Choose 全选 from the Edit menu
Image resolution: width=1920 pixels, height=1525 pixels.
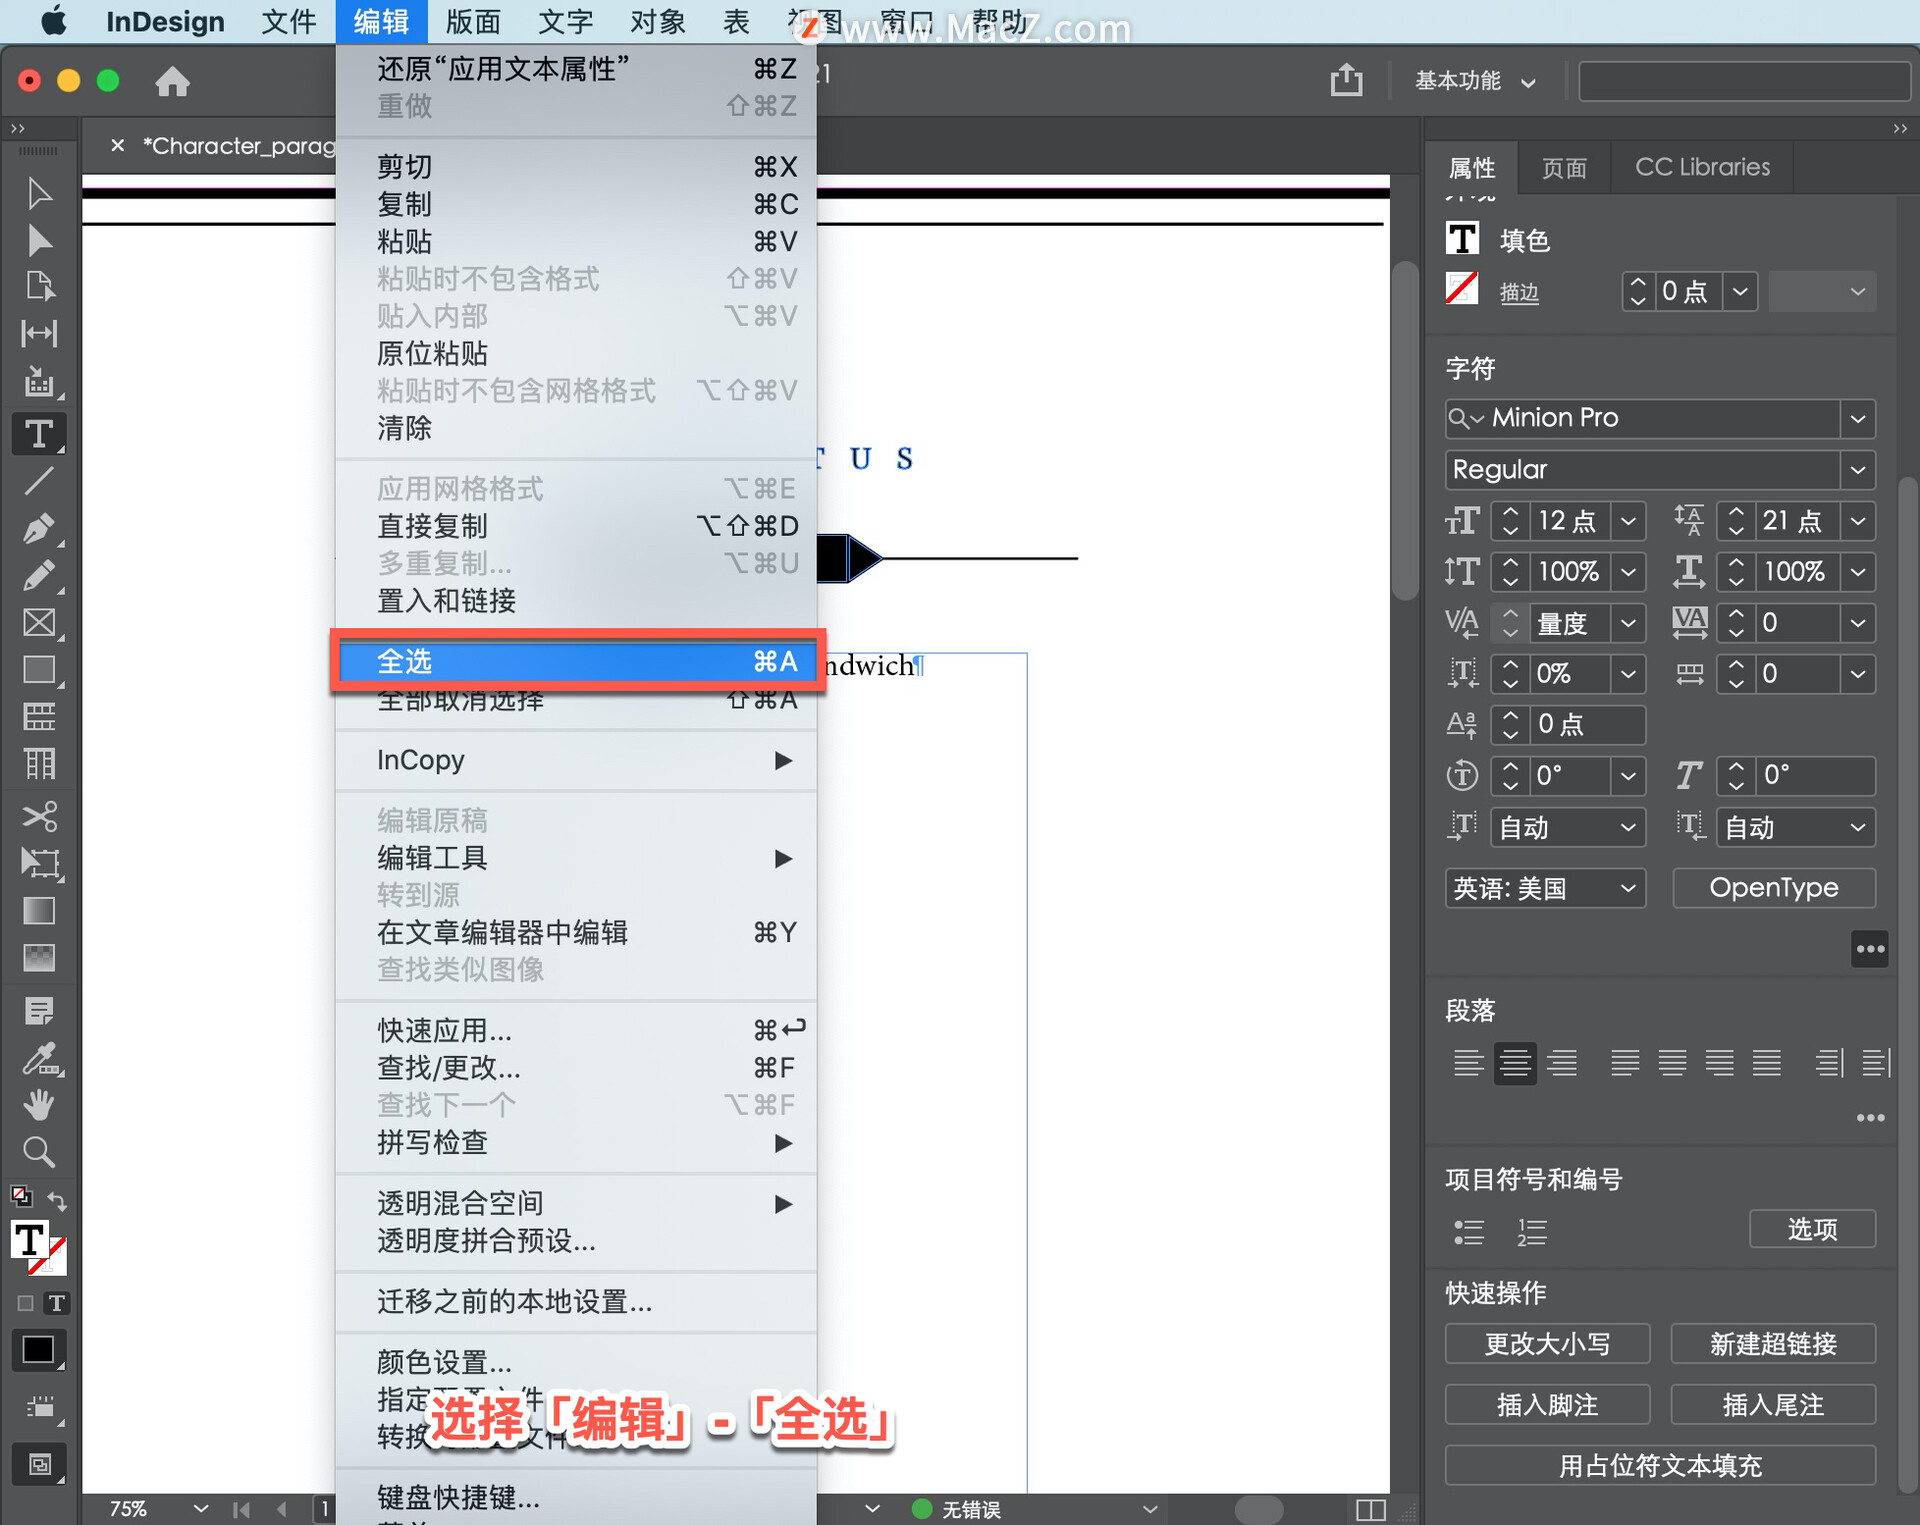click(x=577, y=661)
